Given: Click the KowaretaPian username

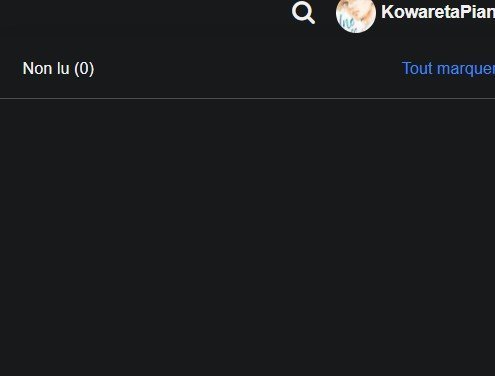Looking at the screenshot, I should click(438, 12).
